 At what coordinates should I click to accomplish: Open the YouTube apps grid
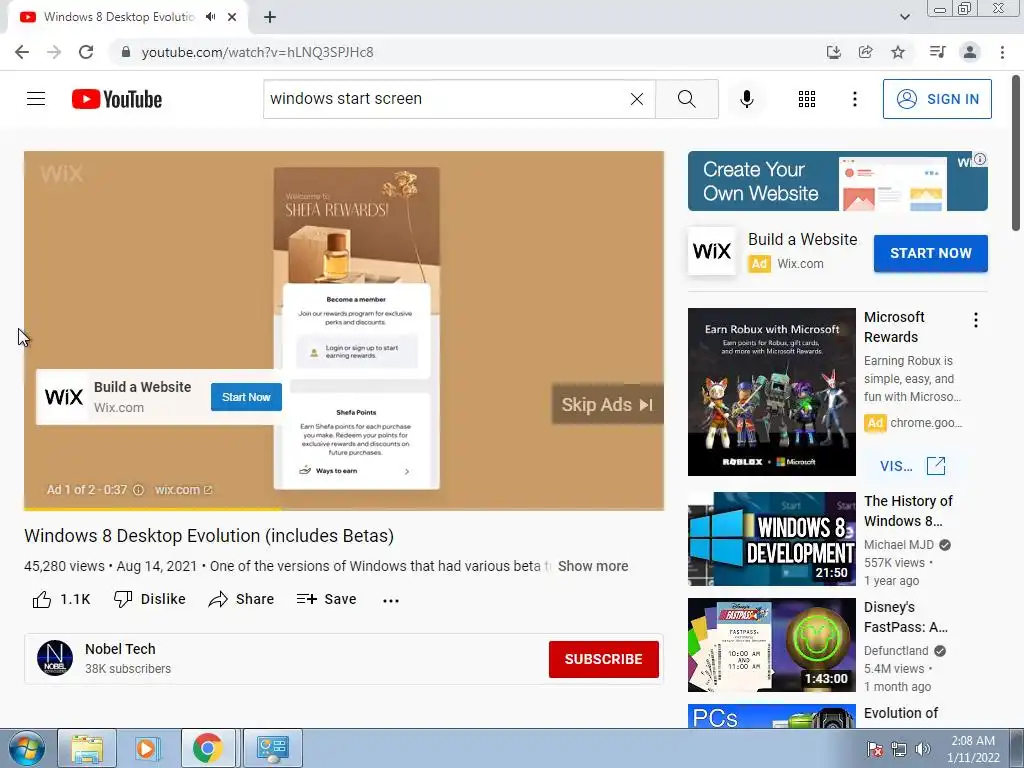point(807,99)
